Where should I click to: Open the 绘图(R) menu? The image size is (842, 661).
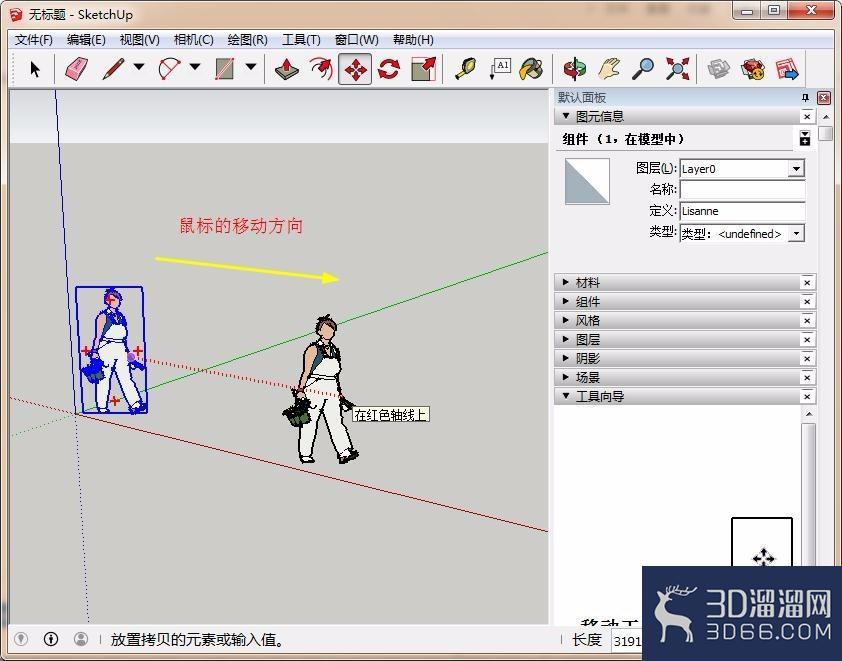248,40
